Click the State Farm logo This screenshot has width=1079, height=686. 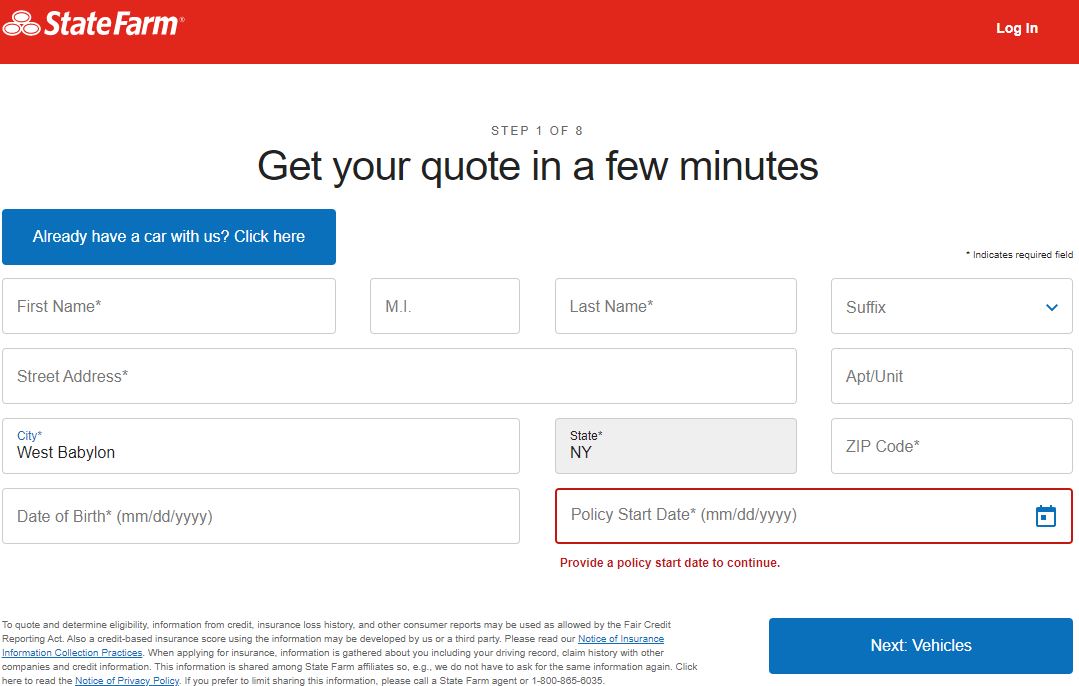click(93, 24)
